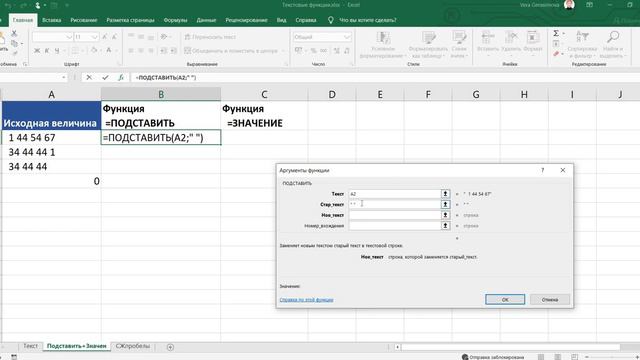Toggle Page Layout view in status bar
This screenshot has width=640, height=360.
tap(558, 357)
